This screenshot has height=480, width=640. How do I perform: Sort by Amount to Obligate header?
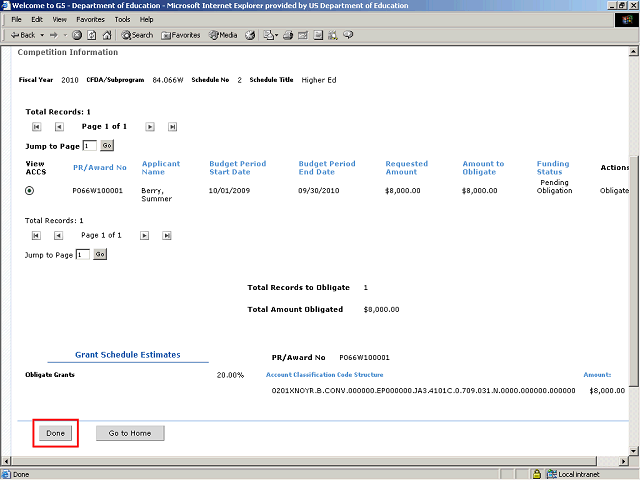[x=483, y=168]
